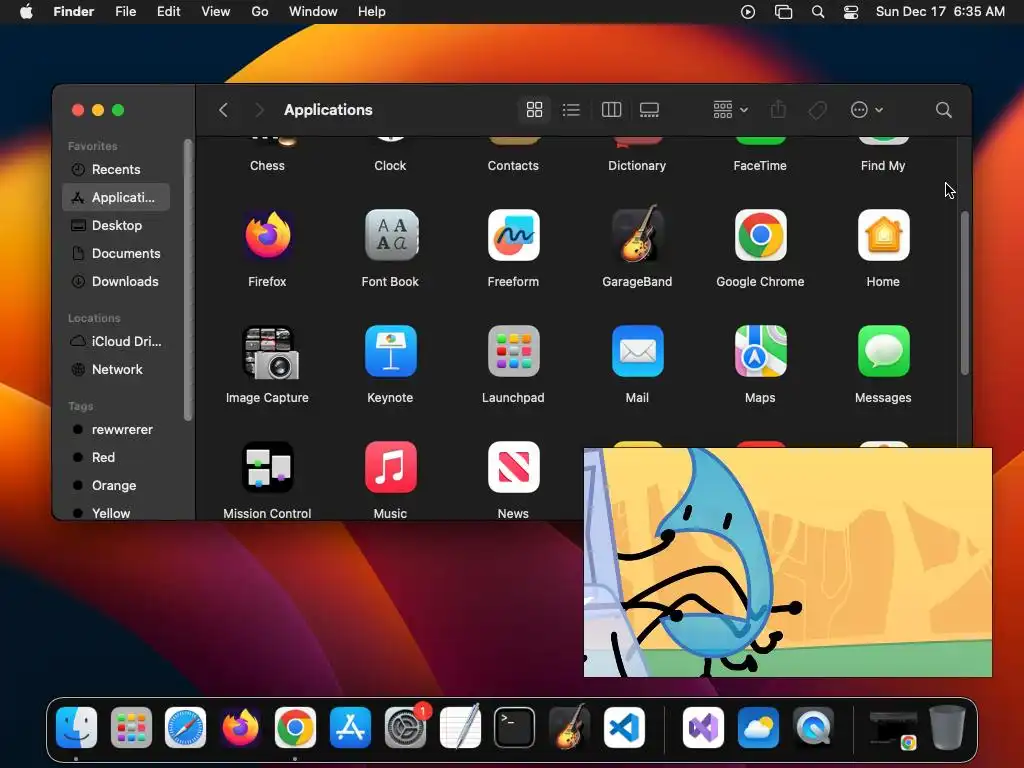Screen dimensions: 1024x768
Task: Open QuickTime Player from the Dock
Action: pyautogui.click(x=813, y=727)
